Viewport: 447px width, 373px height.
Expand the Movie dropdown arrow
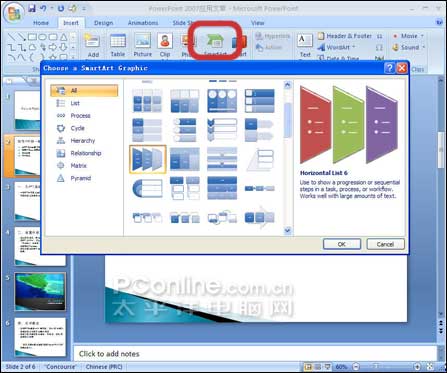pyautogui.click(x=422, y=36)
